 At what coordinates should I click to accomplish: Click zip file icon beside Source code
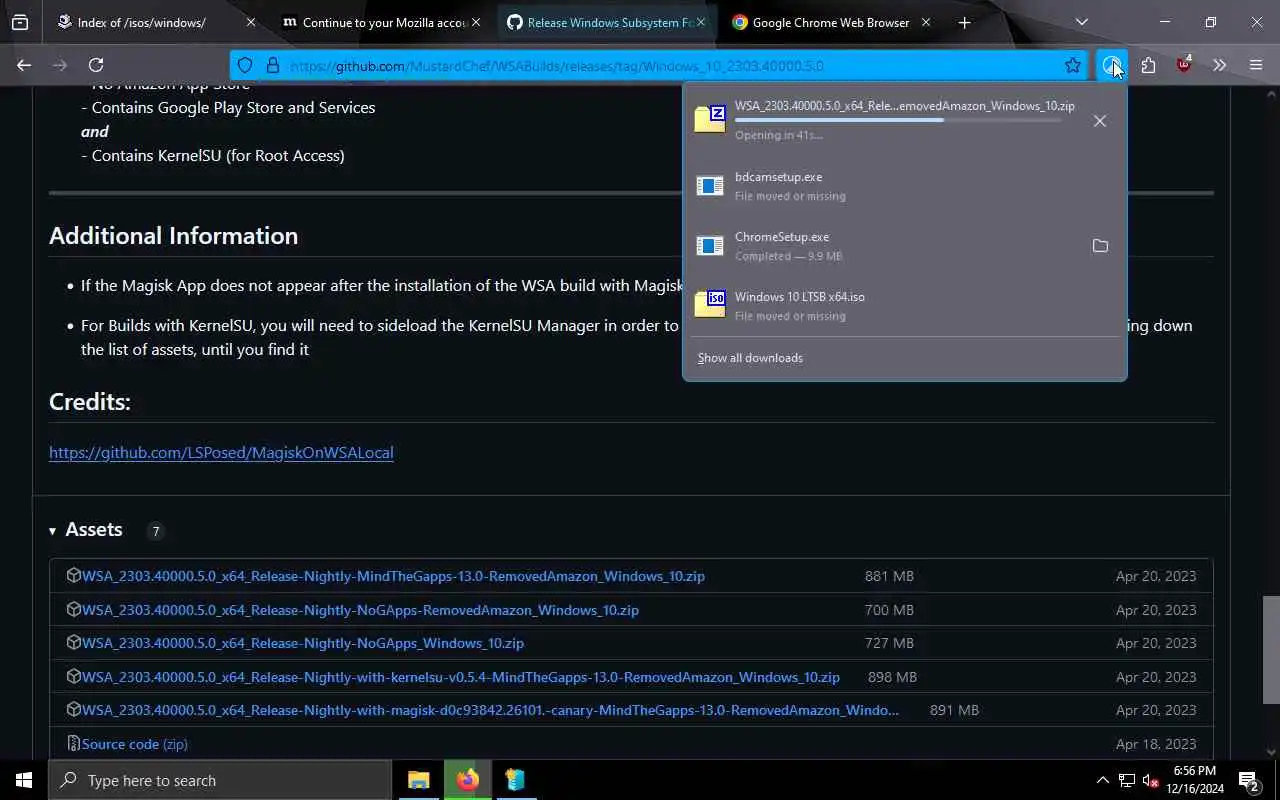click(x=73, y=743)
